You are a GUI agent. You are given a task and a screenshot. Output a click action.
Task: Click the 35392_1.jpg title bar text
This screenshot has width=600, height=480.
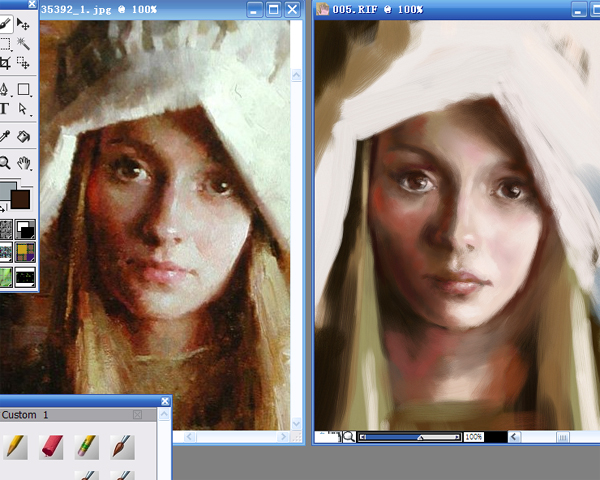tap(99, 10)
